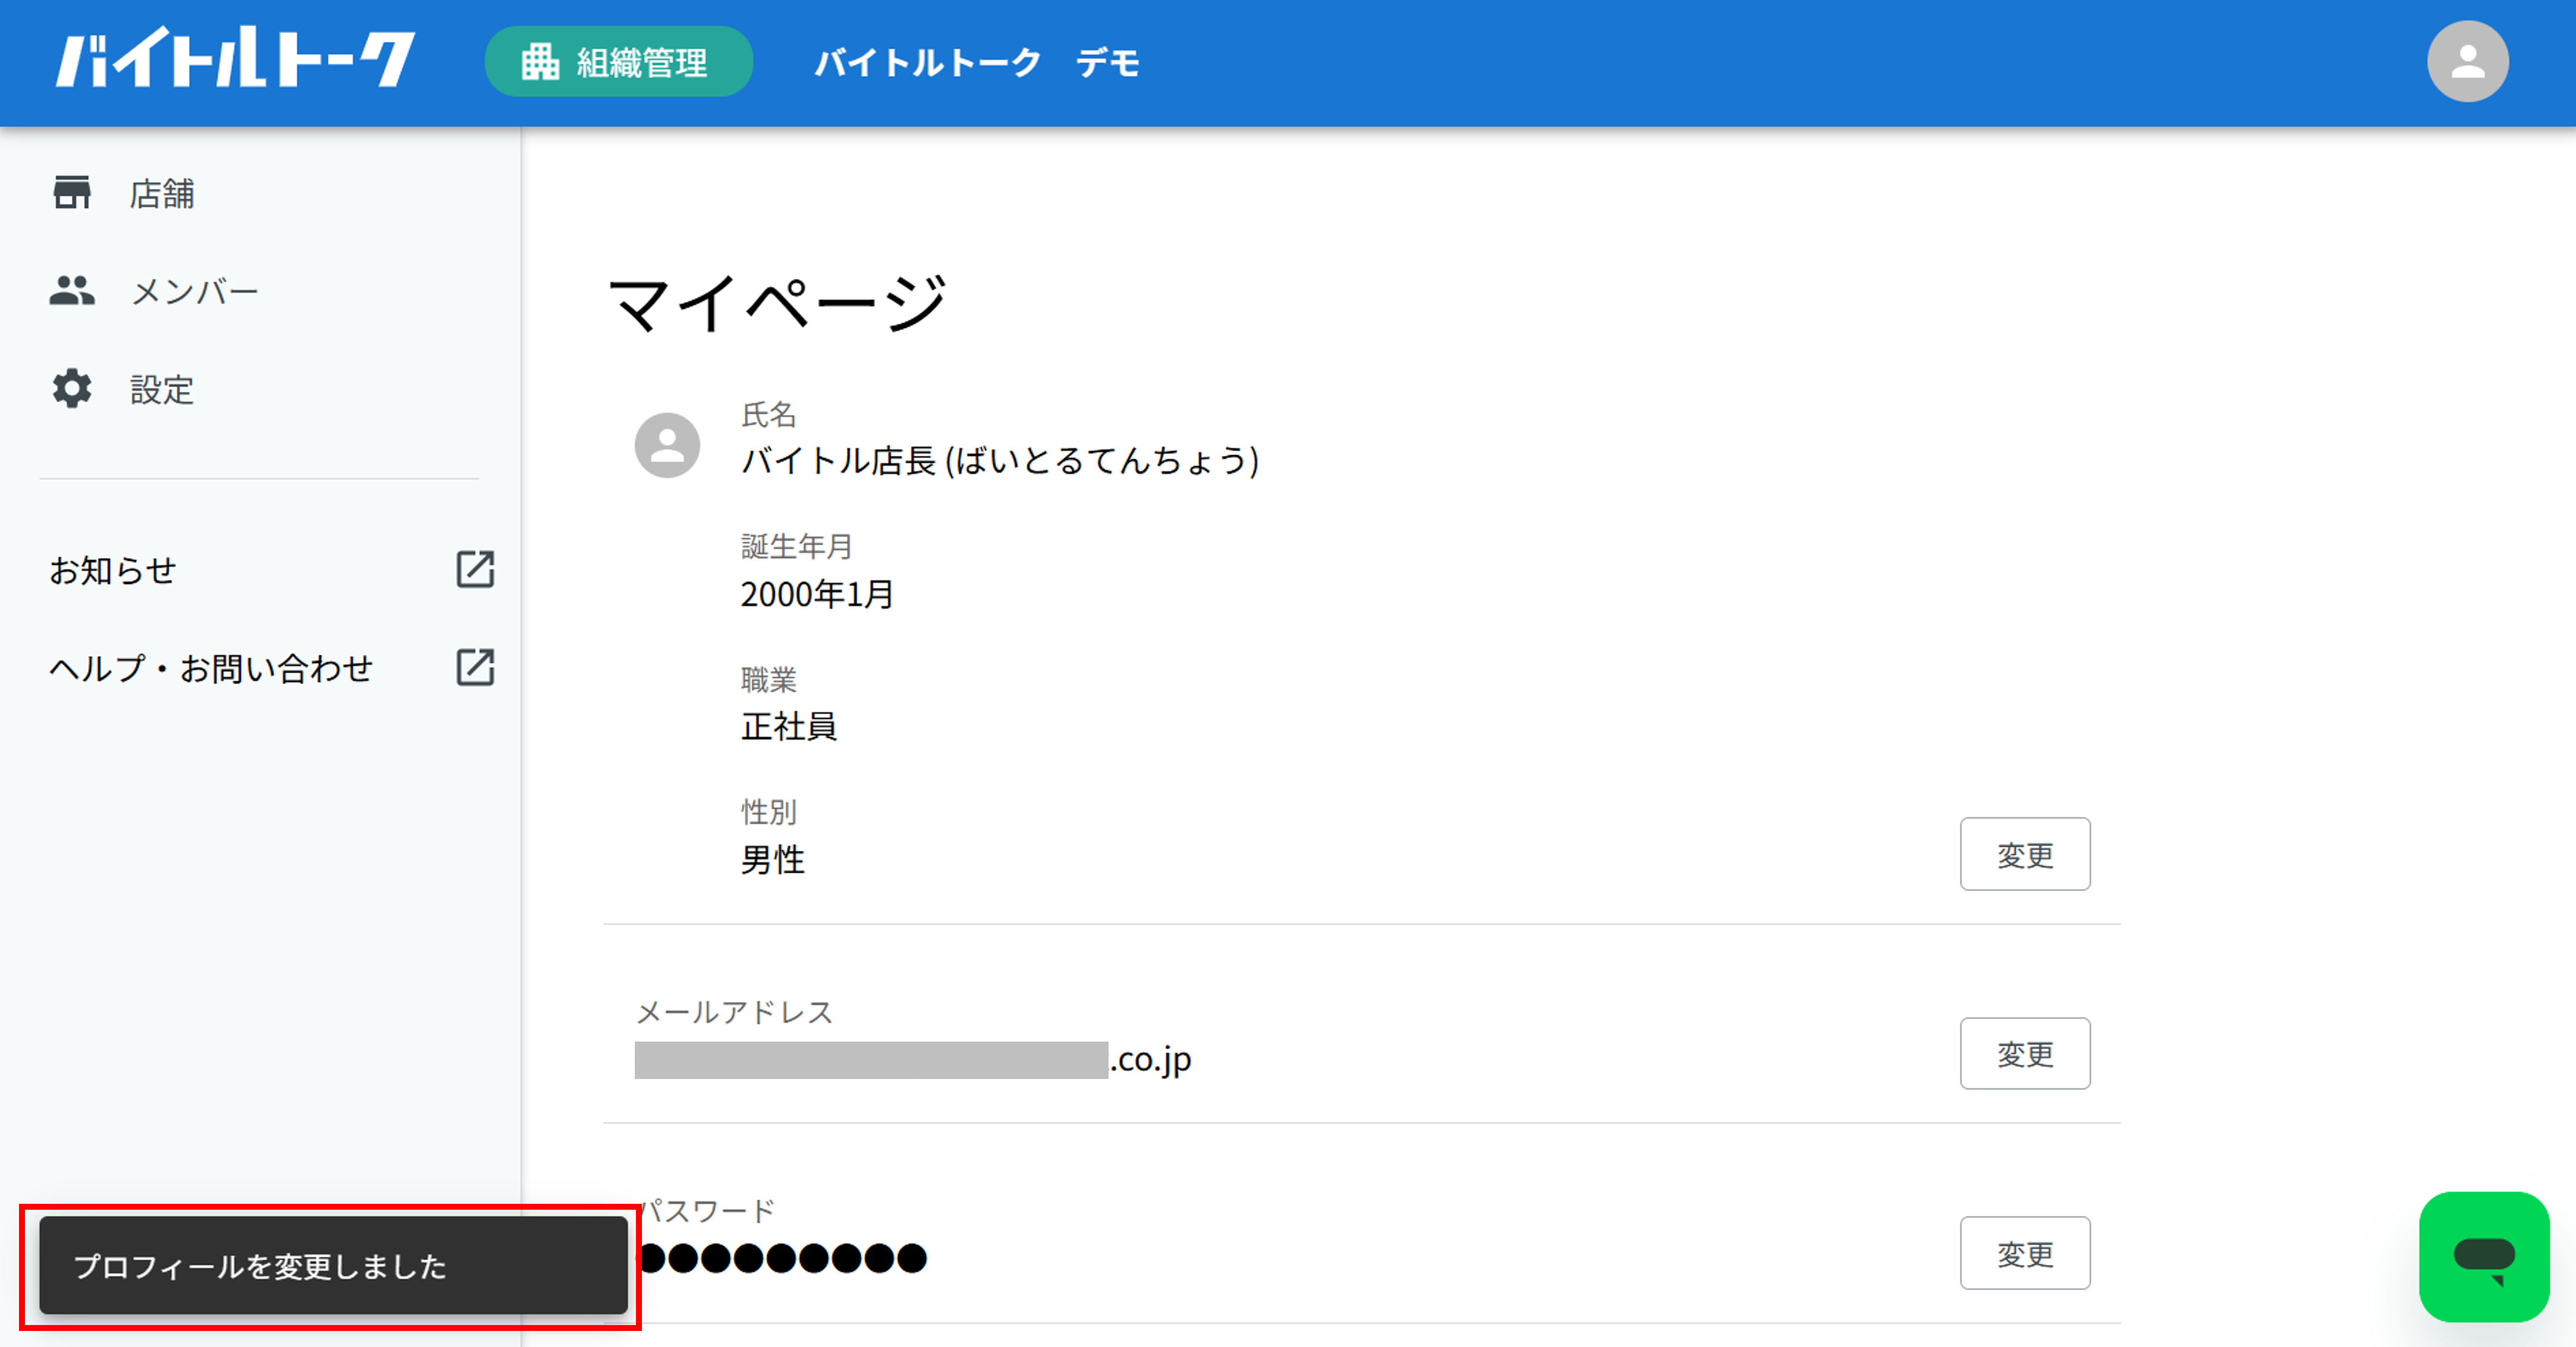Click the バイトルトーク logo

pos(235,59)
